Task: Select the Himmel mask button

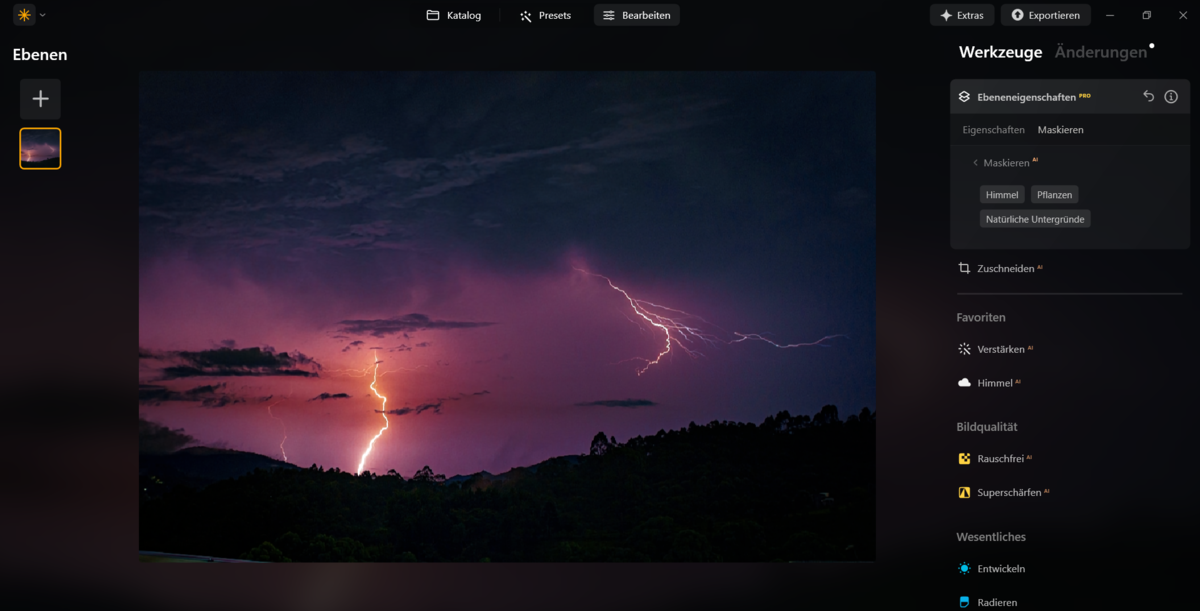Action: click(x=1001, y=195)
